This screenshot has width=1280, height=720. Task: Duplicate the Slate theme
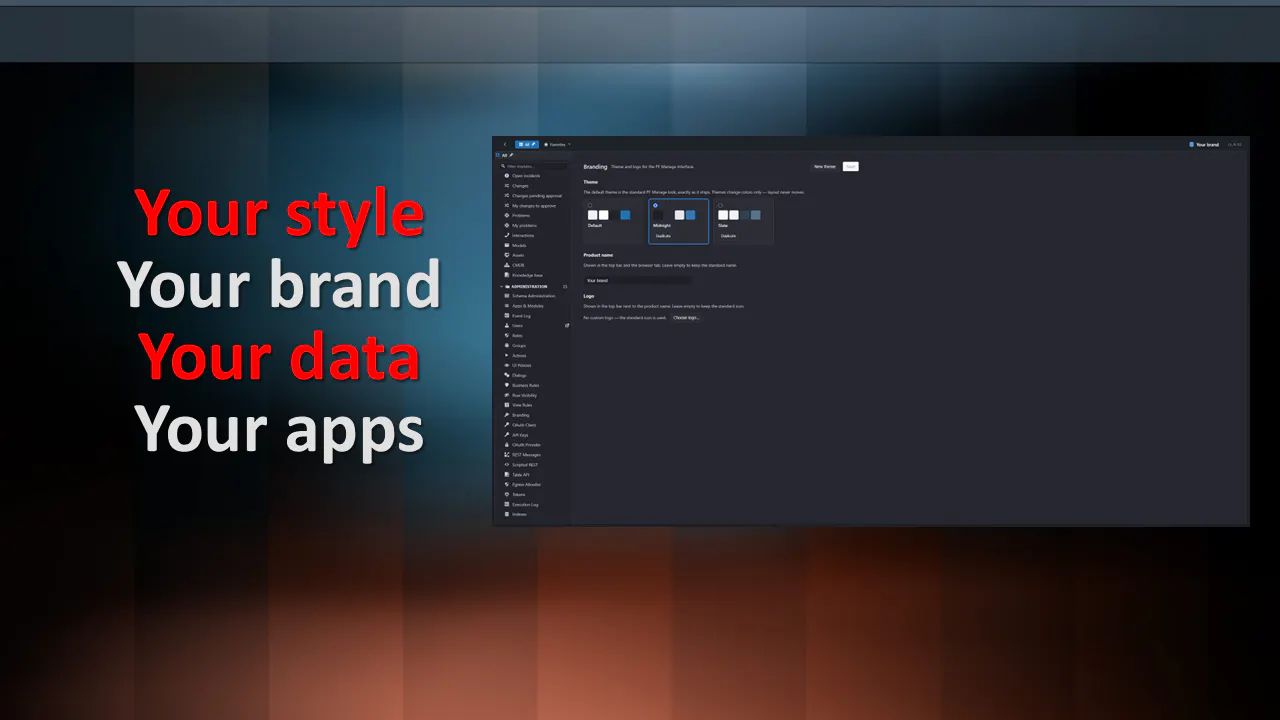pos(728,236)
